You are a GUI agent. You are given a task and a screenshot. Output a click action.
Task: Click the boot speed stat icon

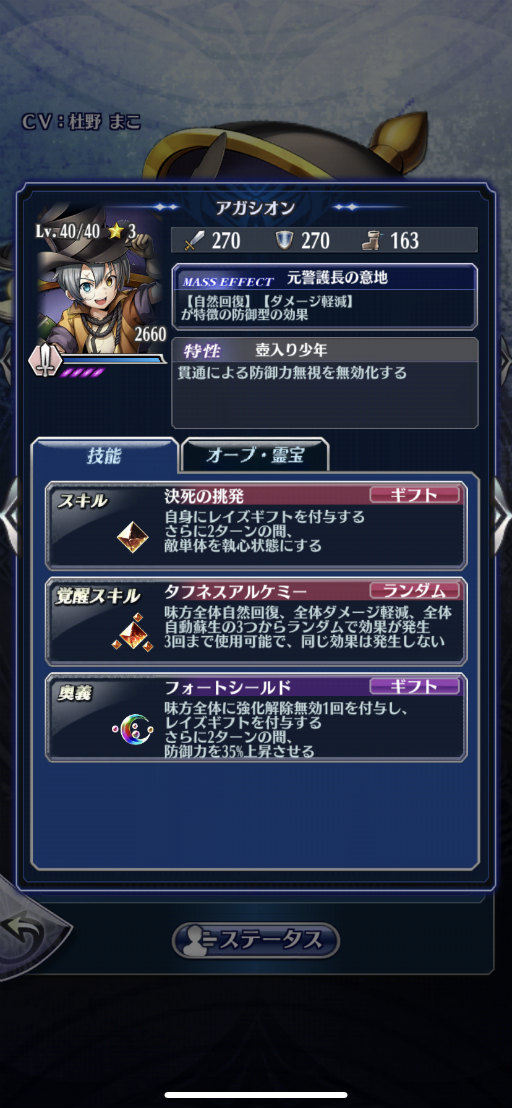pyautogui.click(x=373, y=241)
